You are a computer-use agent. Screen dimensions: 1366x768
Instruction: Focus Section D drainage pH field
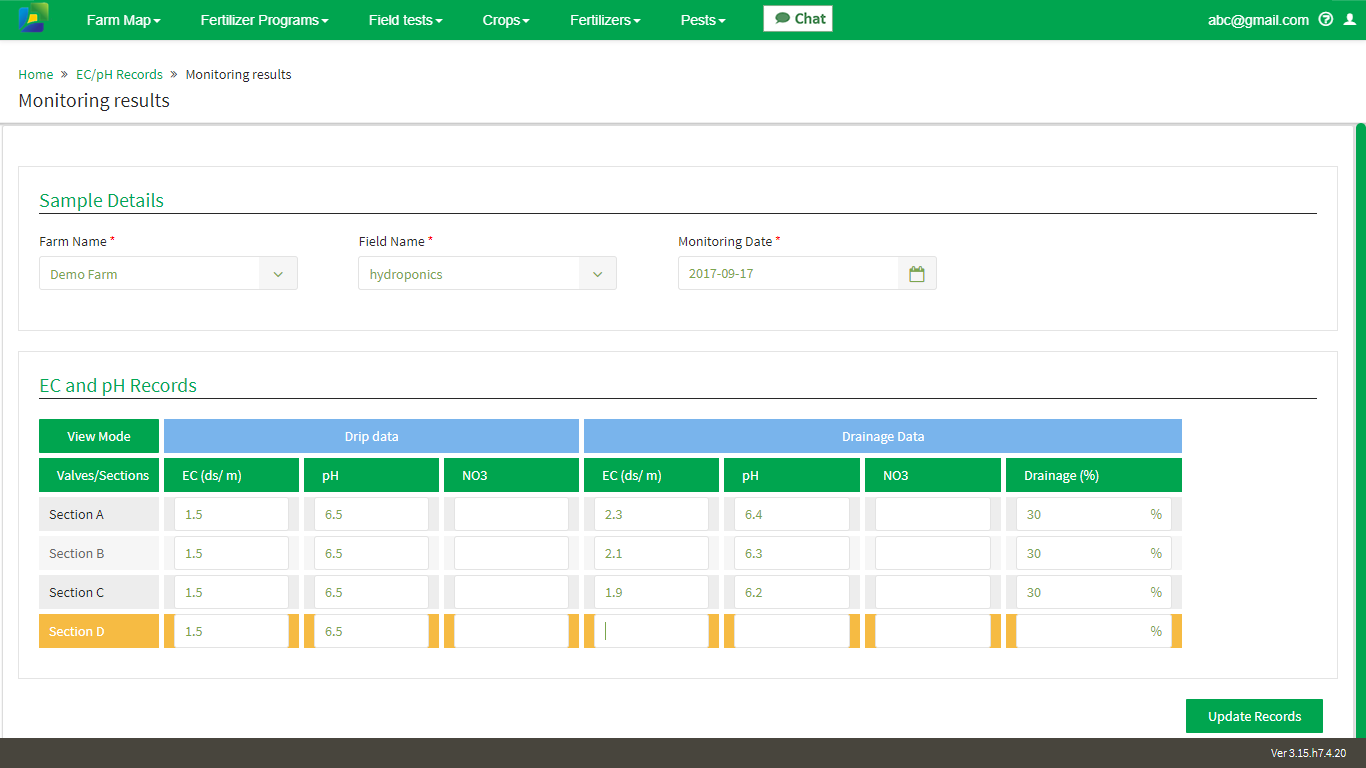point(792,631)
